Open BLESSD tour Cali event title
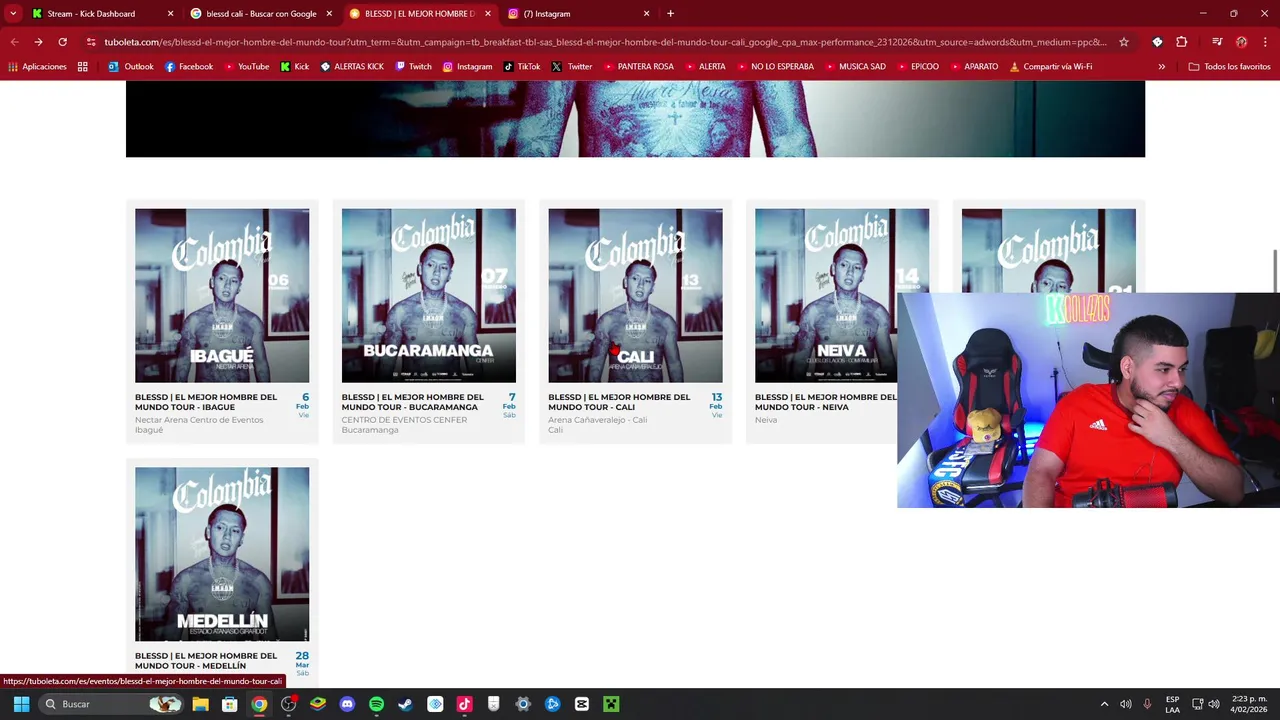 coord(619,402)
